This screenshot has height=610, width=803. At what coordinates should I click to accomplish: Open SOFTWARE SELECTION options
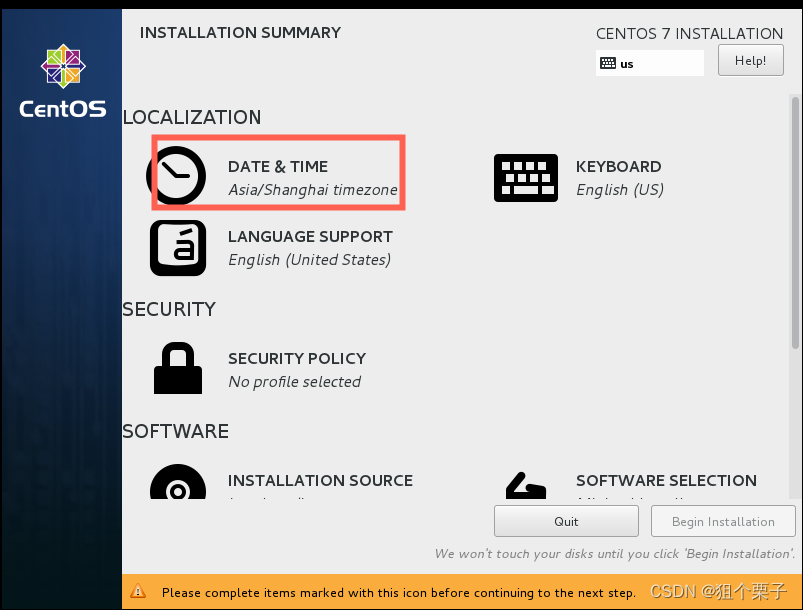(666, 480)
